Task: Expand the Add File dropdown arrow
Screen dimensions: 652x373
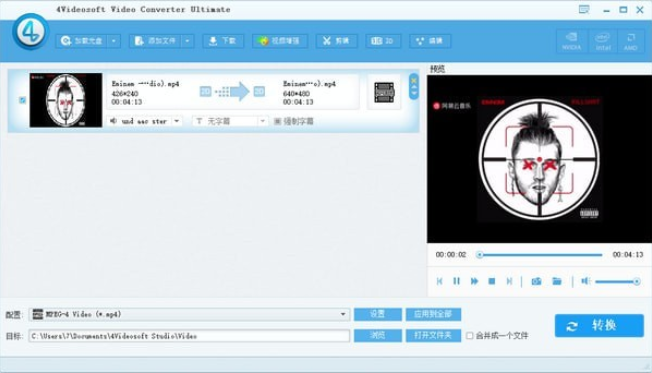Action: tap(188, 41)
